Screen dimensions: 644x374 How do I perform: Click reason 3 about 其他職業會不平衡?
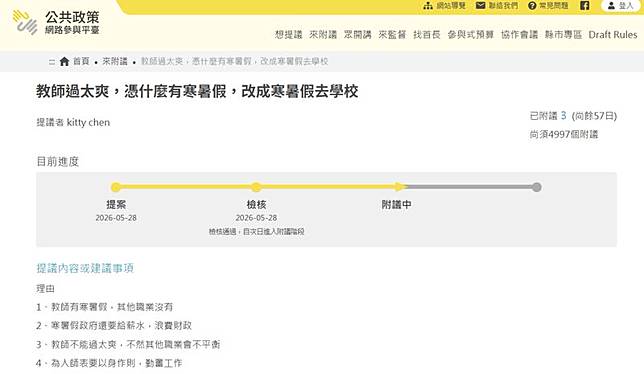128,344
